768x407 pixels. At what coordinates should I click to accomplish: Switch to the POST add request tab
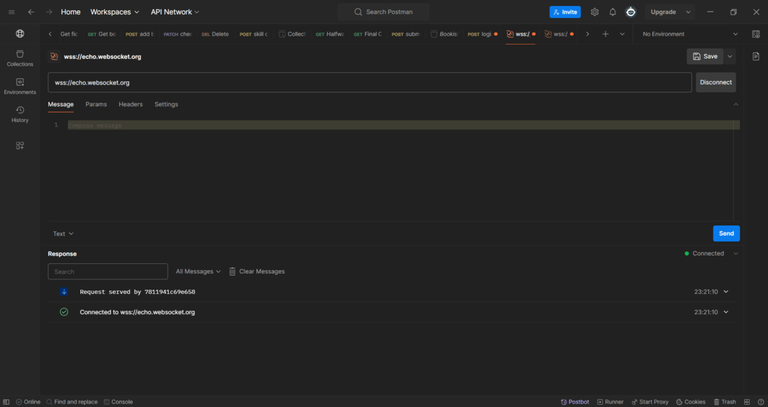[x=139, y=34]
